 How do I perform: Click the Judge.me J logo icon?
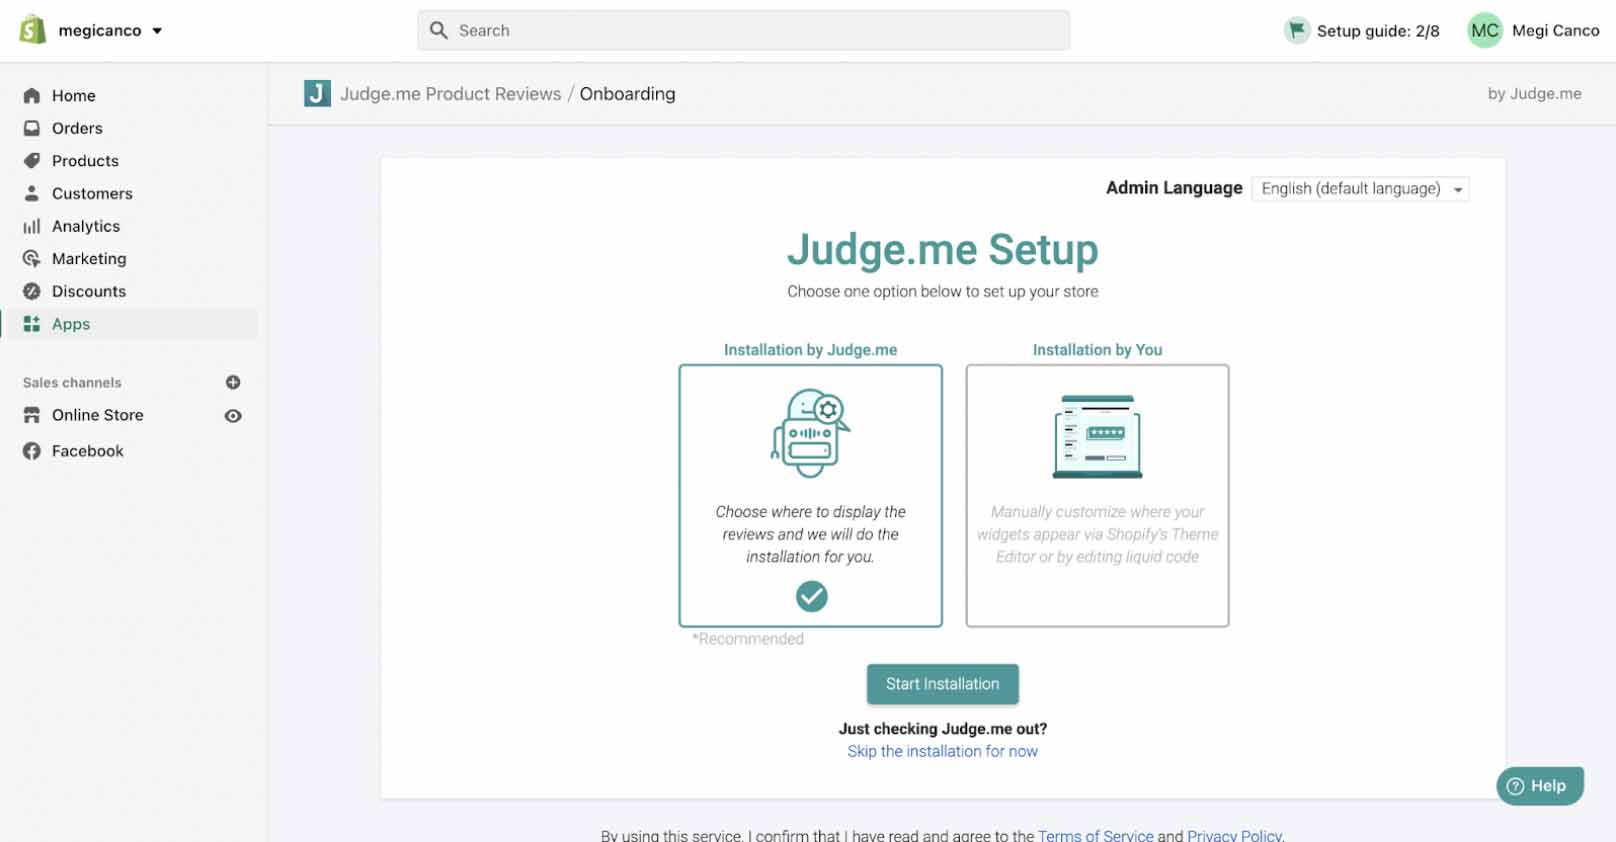click(x=317, y=94)
